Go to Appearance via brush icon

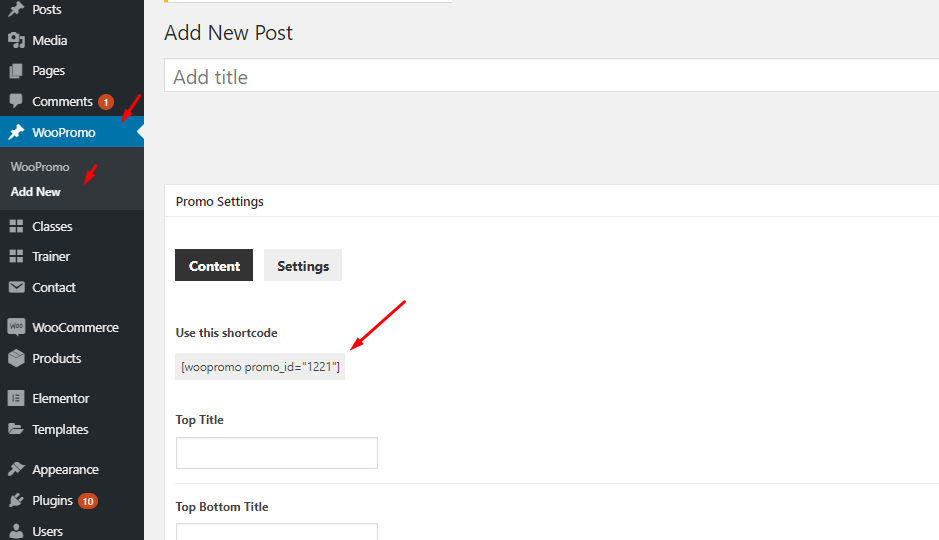[x=16, y=469]
